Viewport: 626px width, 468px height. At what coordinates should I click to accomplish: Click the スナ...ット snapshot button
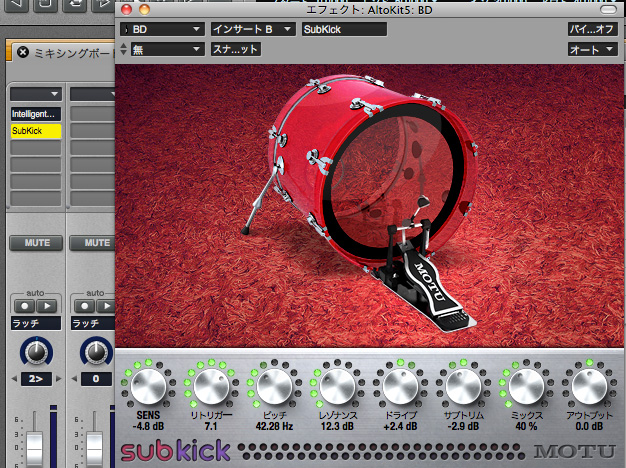pyautogui.click(x=236, y=50)
